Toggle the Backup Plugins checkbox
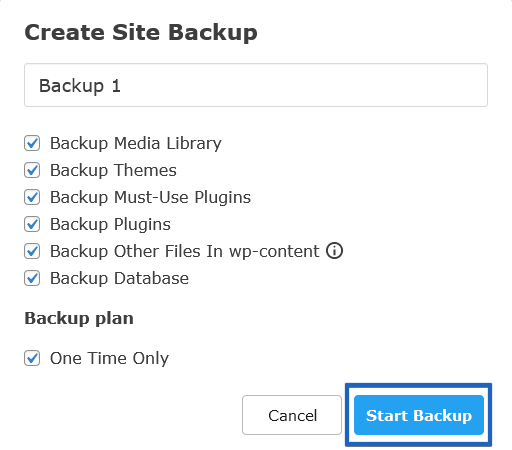Viewport: 512px width, 450px height. 32,224
